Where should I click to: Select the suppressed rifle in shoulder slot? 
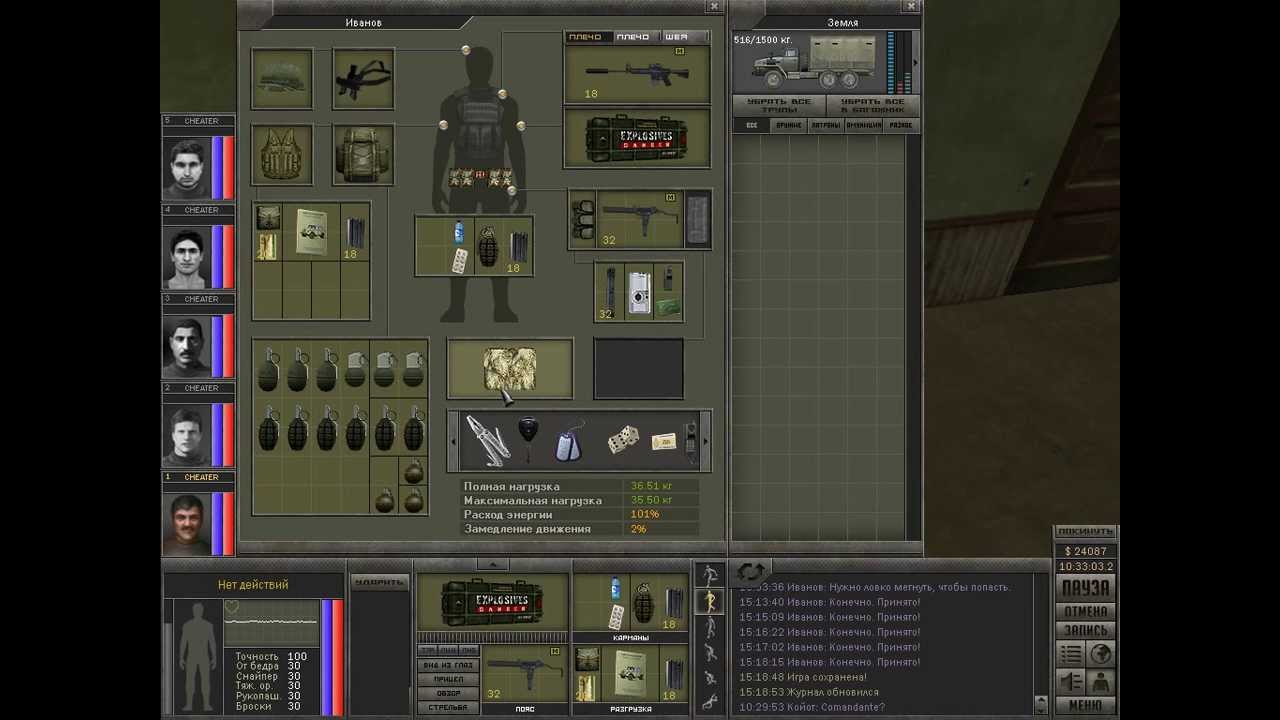pyautogui.click(x=637, y=74)
